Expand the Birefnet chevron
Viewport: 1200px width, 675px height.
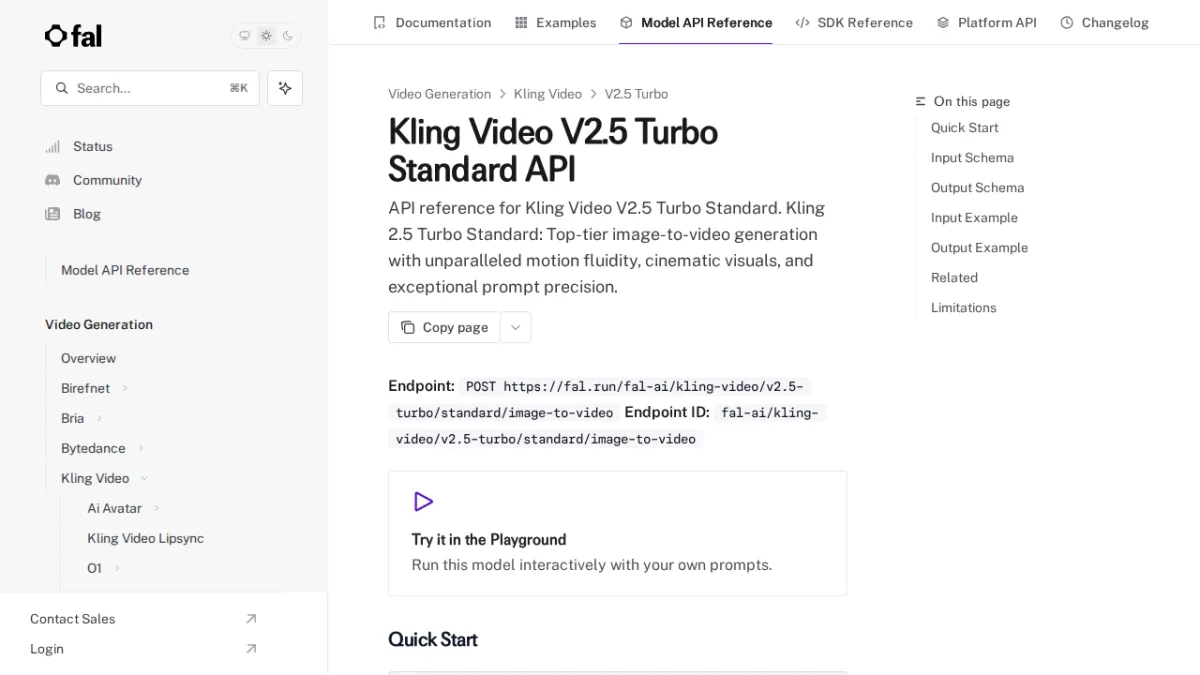tap(125, 388)
